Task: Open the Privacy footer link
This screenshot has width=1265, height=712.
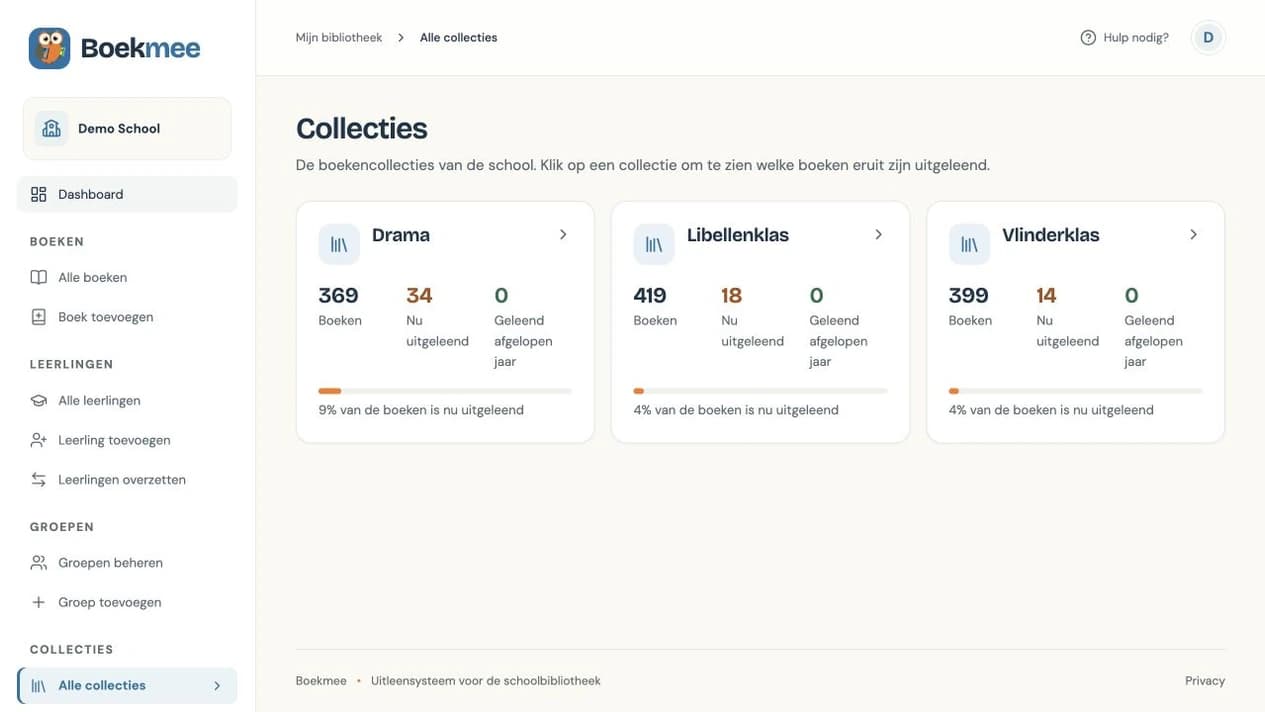Action: (x=1205, y=681)
